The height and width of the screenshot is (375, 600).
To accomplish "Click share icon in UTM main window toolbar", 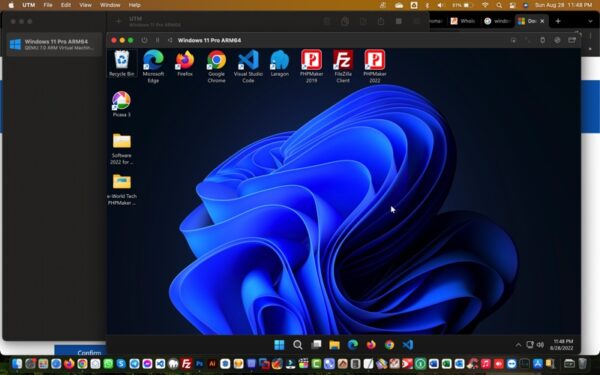I will (381, 21).
